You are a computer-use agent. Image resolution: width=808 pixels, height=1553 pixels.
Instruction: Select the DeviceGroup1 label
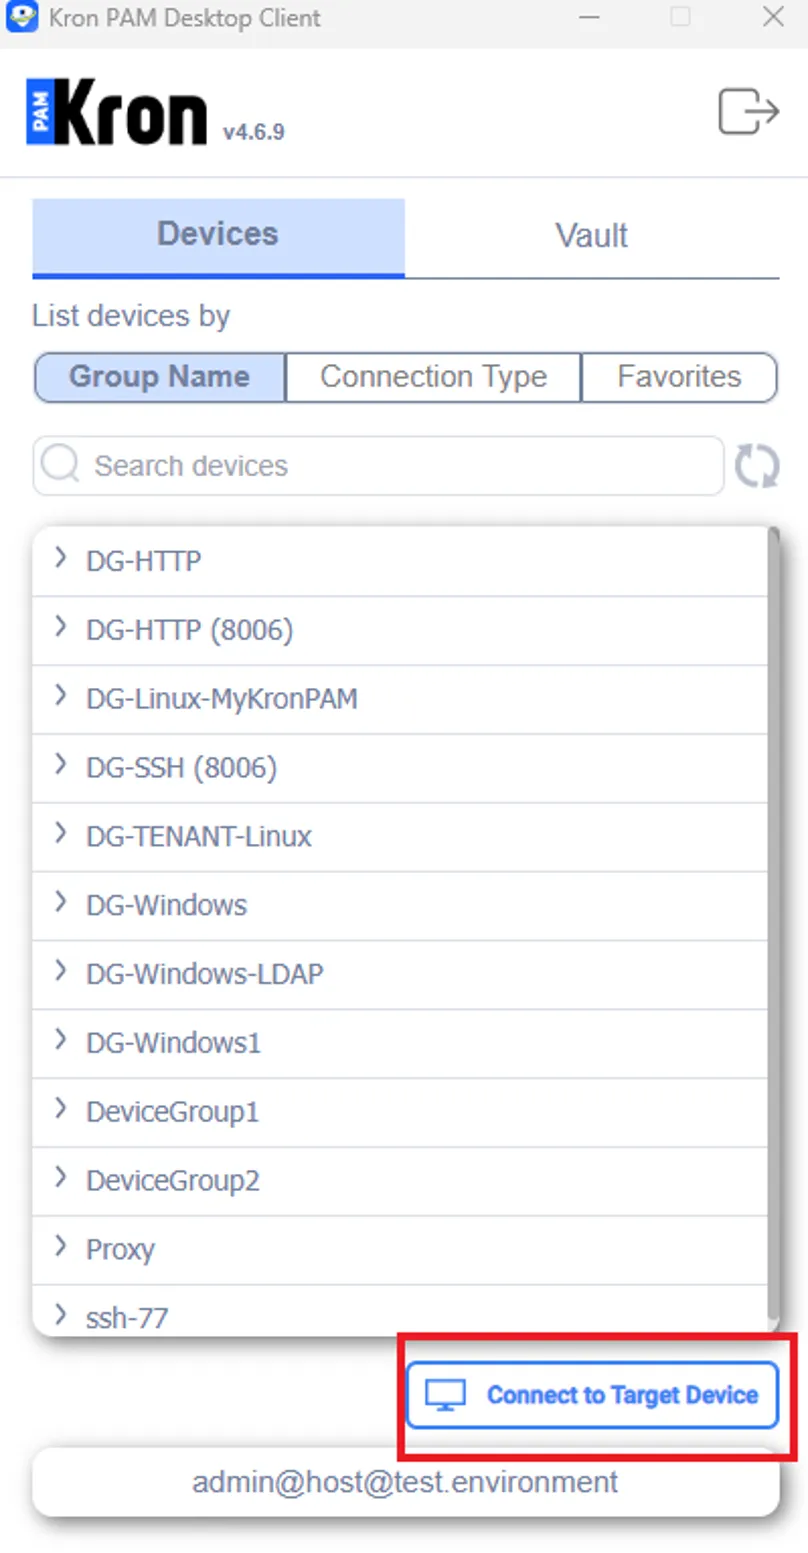(x=173, y=1112)
